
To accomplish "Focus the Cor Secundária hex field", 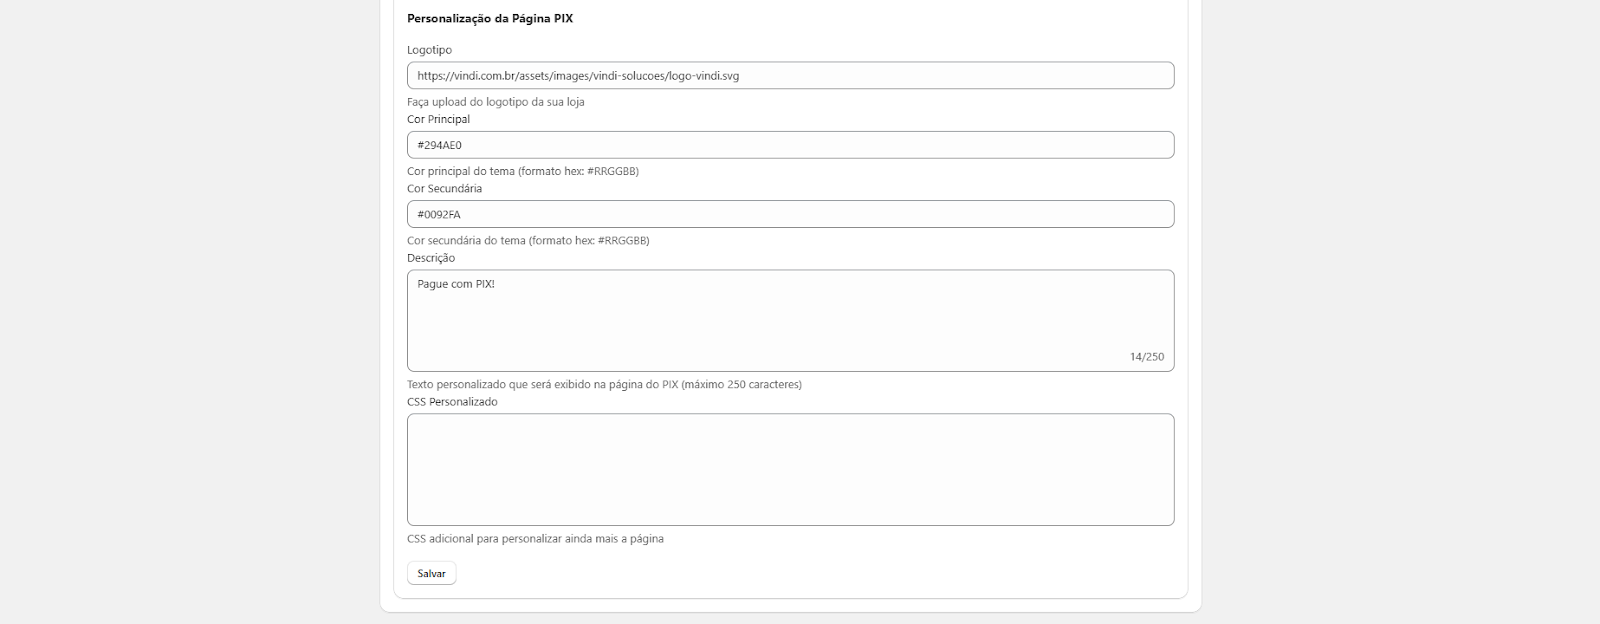I will [x=790, y=214].
